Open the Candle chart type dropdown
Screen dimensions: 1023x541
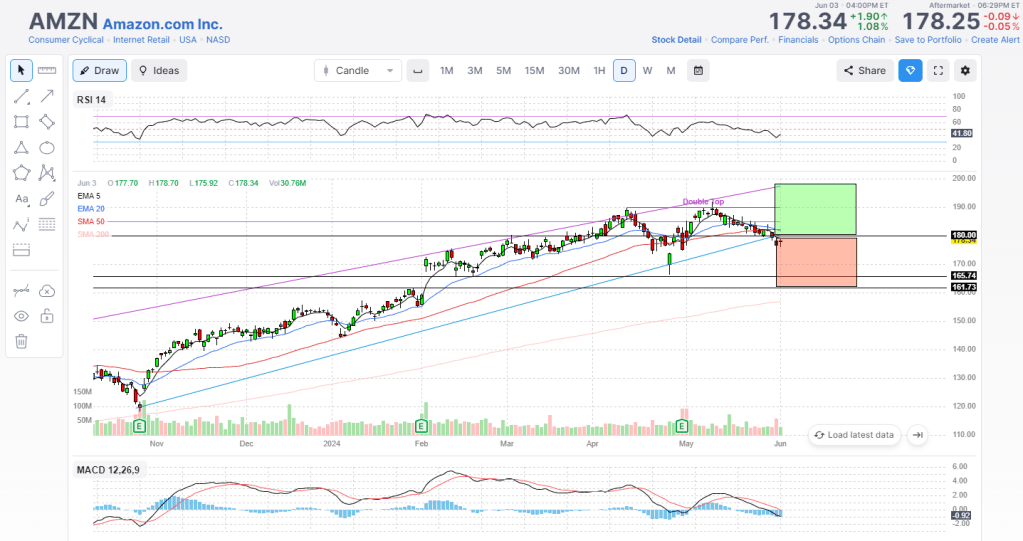(x=358, y=70)
